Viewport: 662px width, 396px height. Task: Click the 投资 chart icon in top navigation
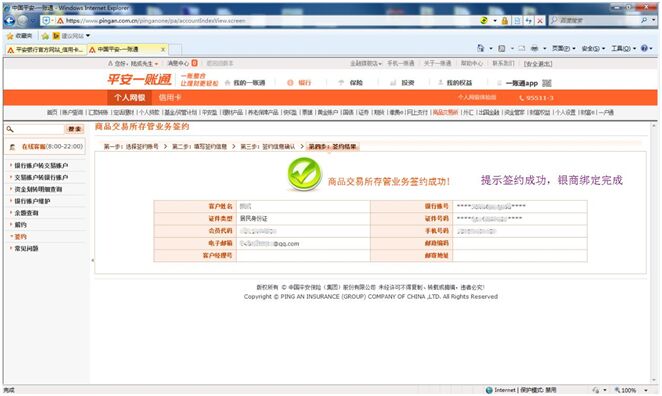tap(393, 83)
